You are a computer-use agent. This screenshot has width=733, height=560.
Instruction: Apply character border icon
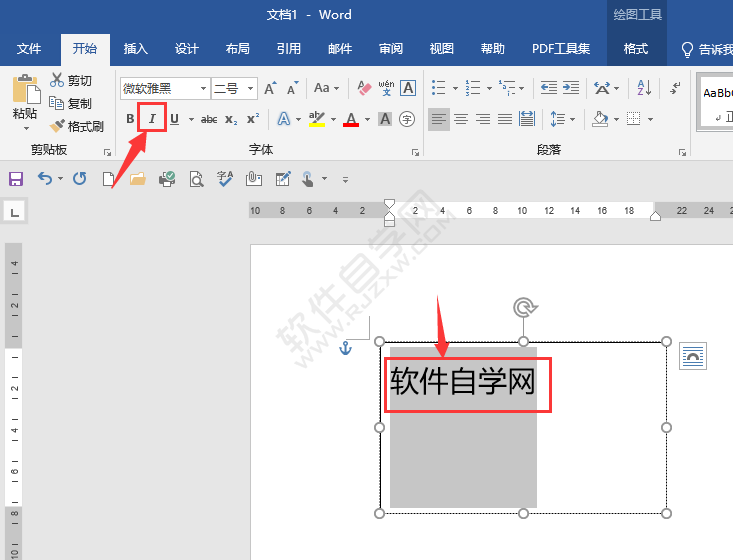tap(408, 88)
